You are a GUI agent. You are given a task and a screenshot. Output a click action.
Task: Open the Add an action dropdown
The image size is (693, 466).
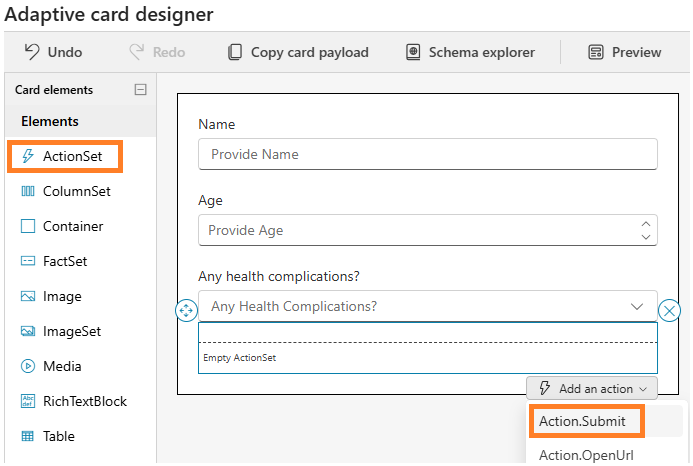point(592,388)
